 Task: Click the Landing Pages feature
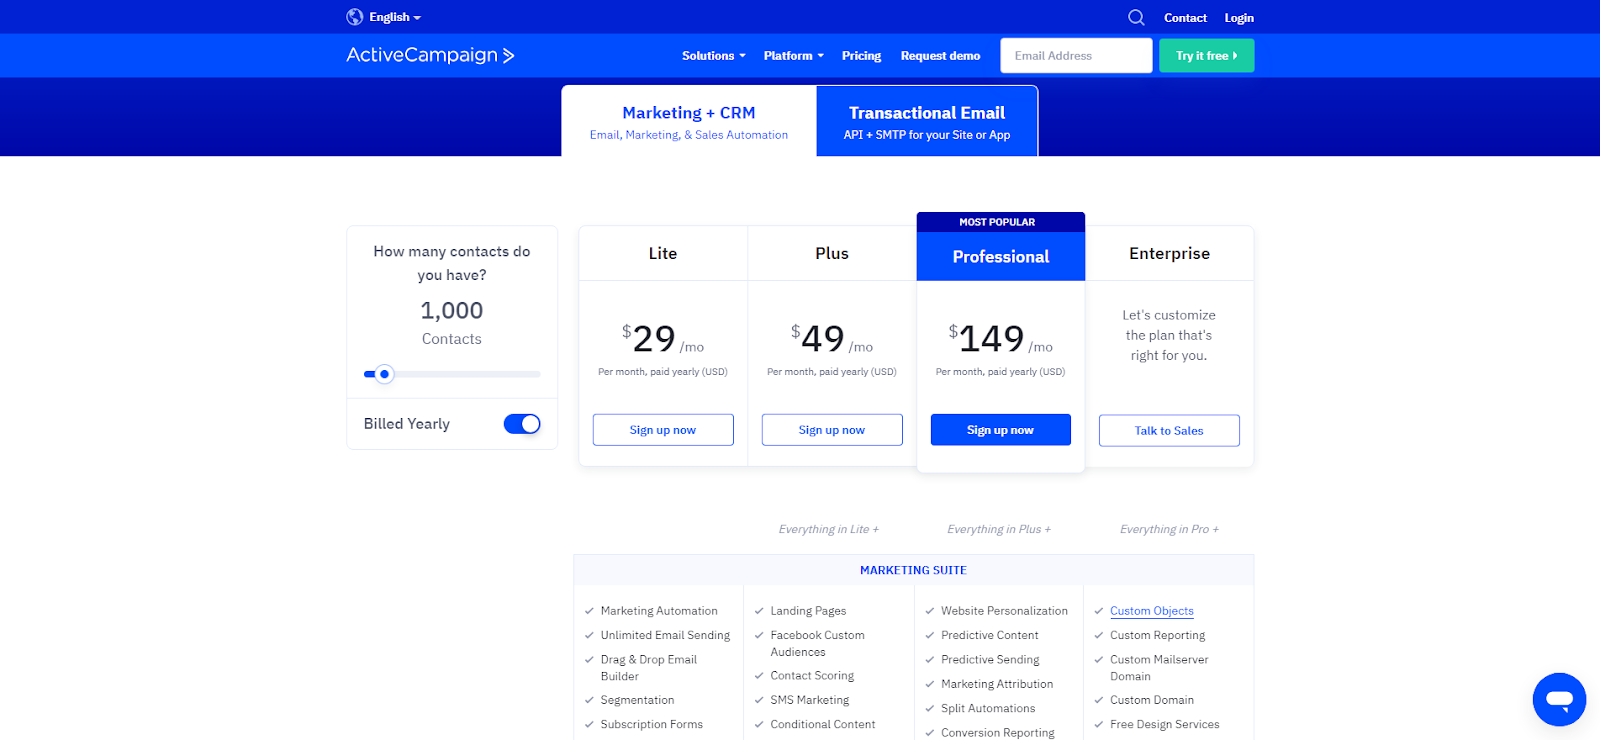point(808,611)
